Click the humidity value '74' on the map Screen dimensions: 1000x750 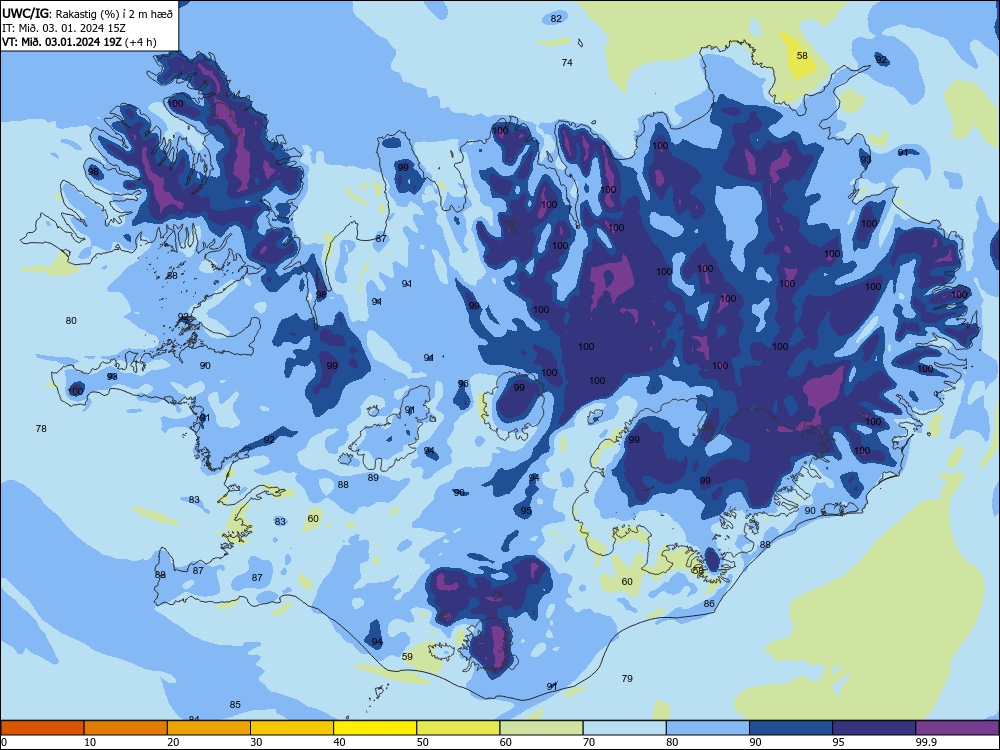567,62
